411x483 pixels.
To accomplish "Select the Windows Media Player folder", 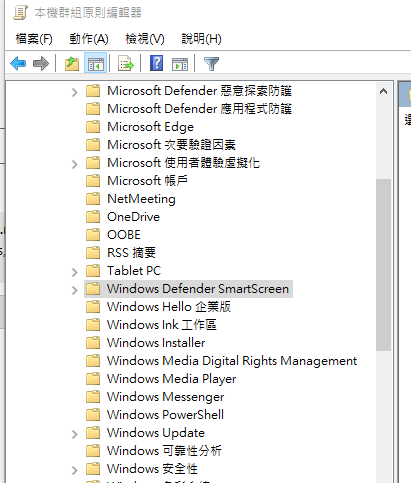I will (x=171, y=379).
